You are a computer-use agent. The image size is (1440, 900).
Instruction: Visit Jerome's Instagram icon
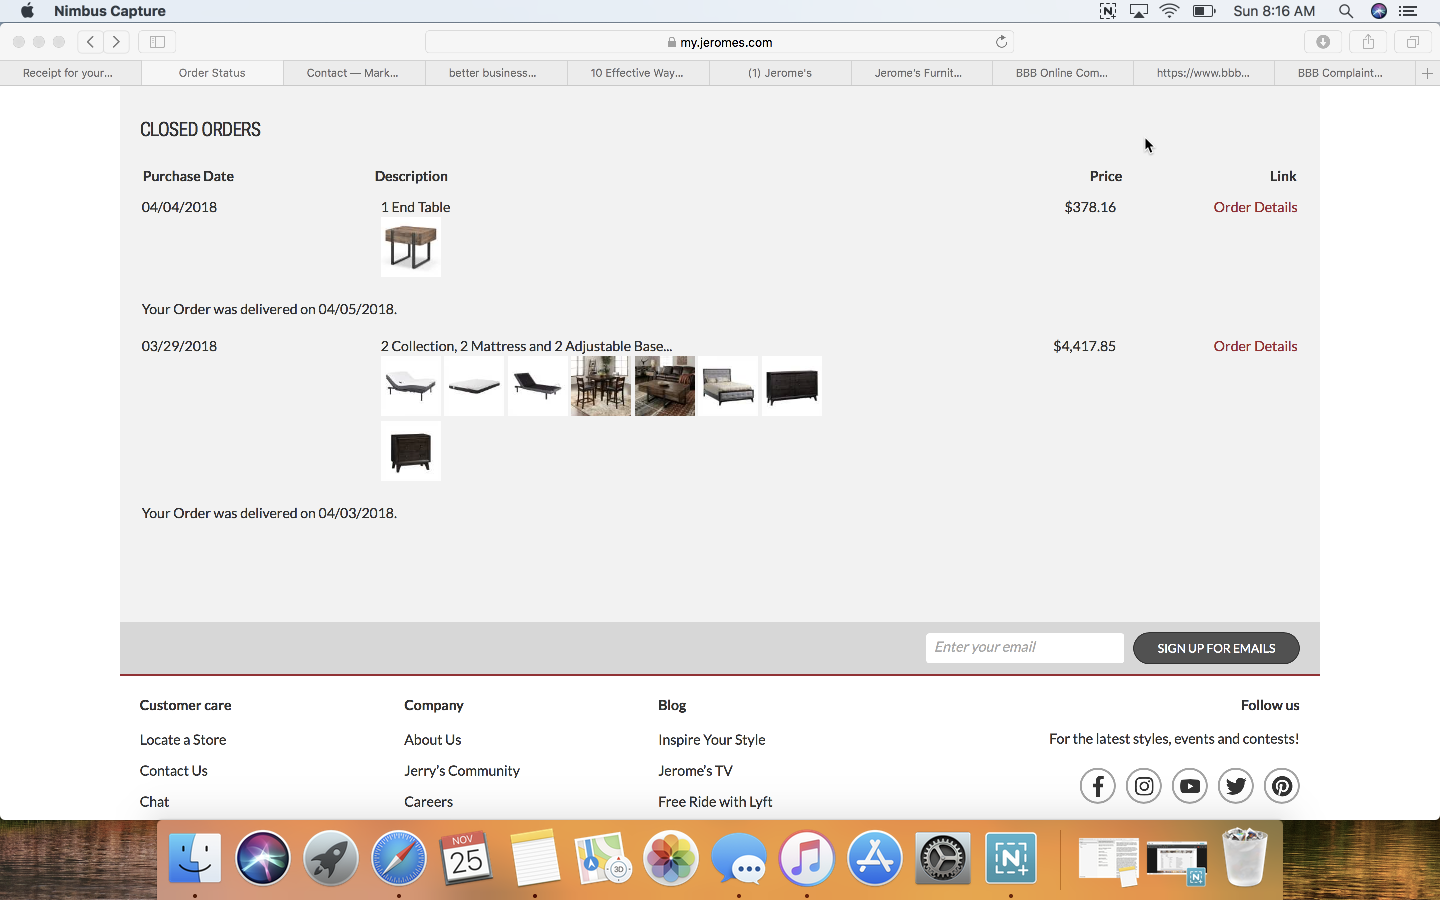(x=1144, y=786)
